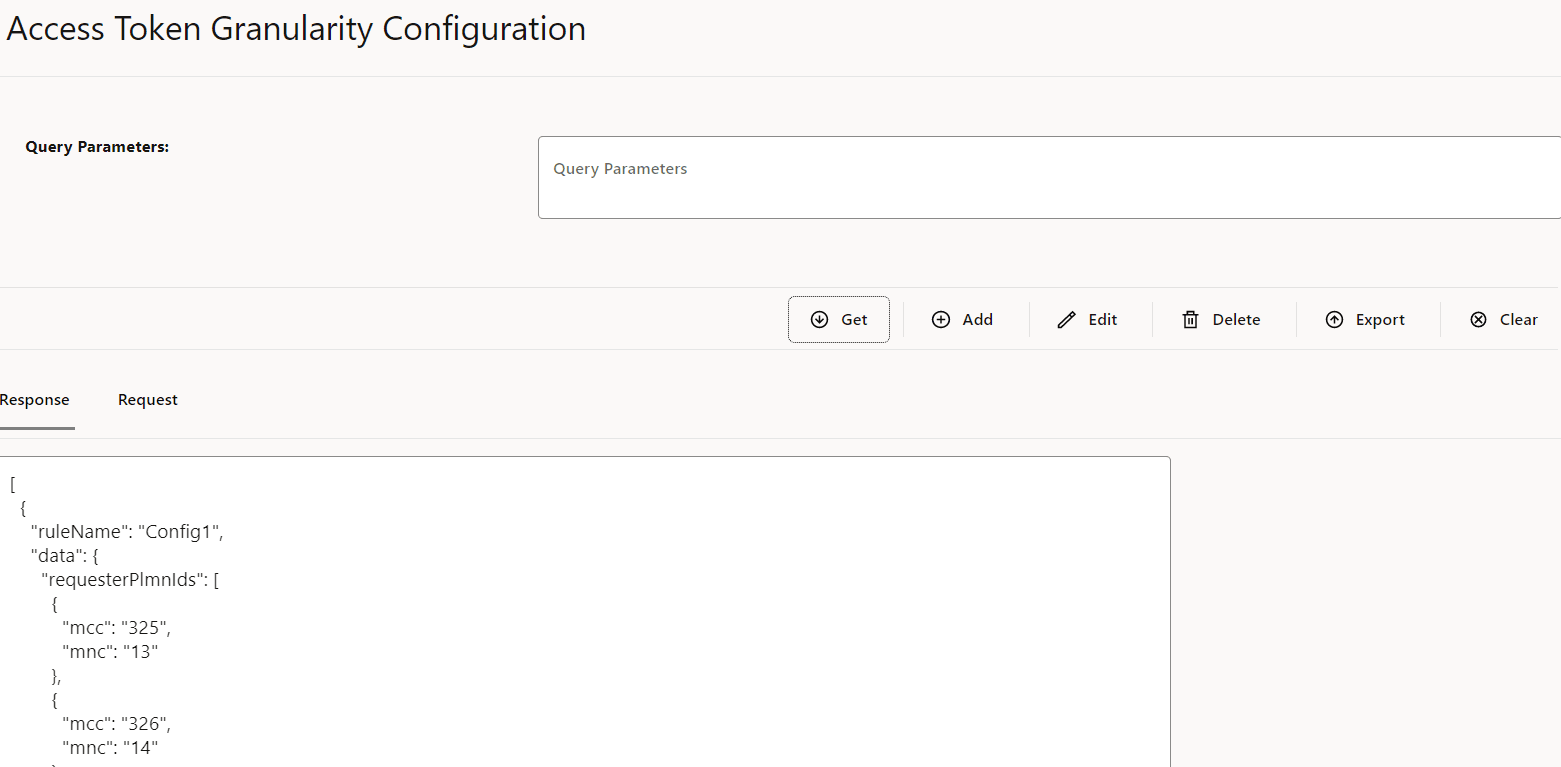Click the Access Token Granularity Configuration heading

pos(295,28)
